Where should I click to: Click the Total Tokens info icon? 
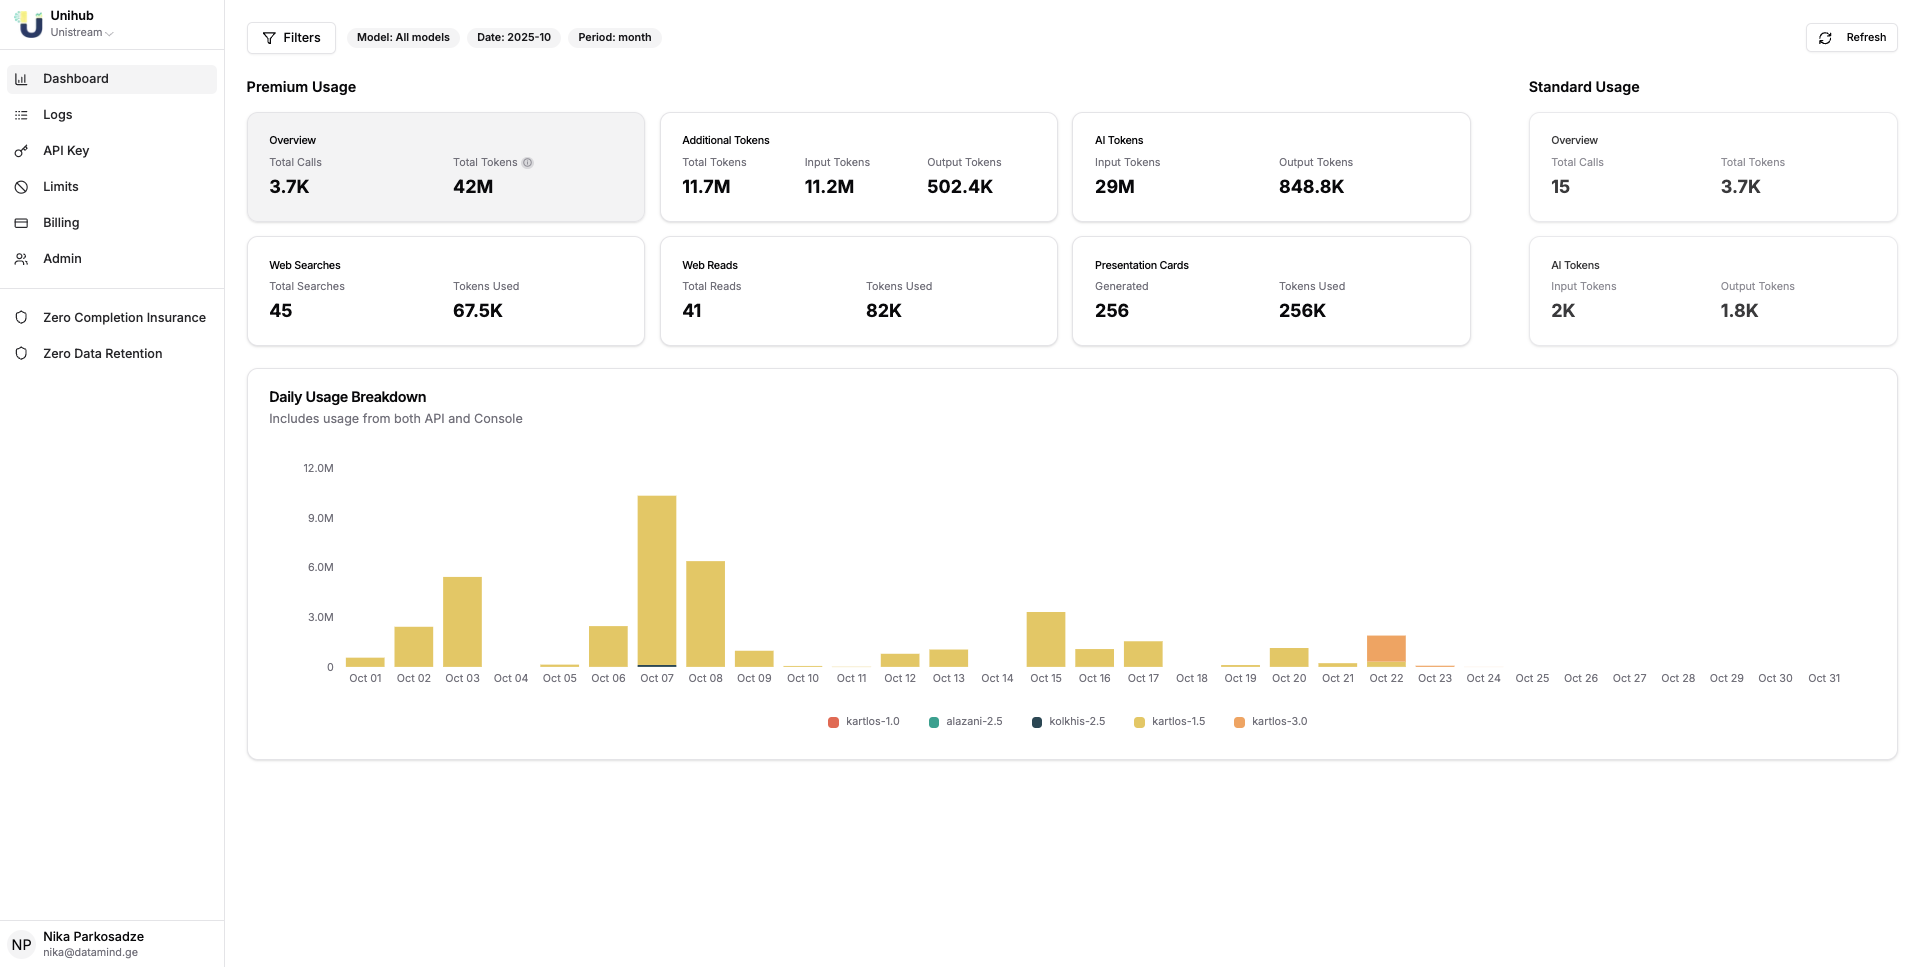coord(528,163)
